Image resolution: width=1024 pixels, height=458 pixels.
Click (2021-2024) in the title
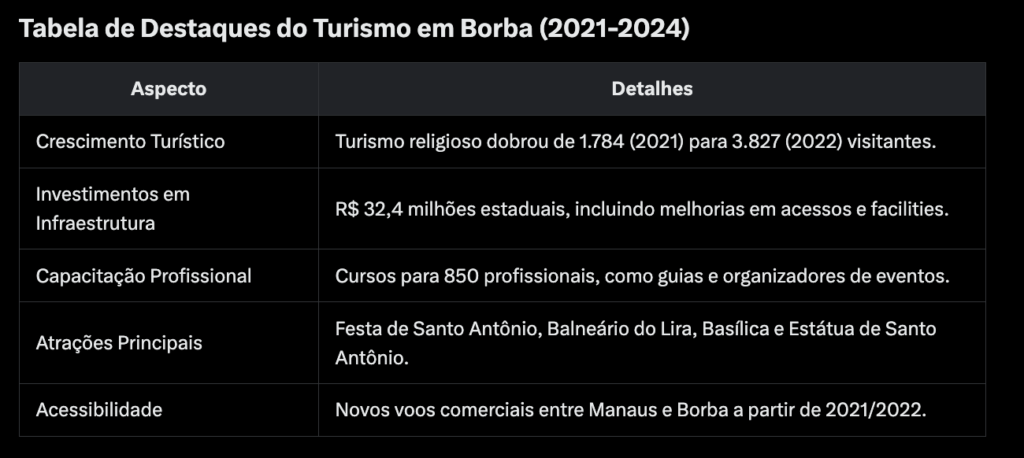click(613, 28)
